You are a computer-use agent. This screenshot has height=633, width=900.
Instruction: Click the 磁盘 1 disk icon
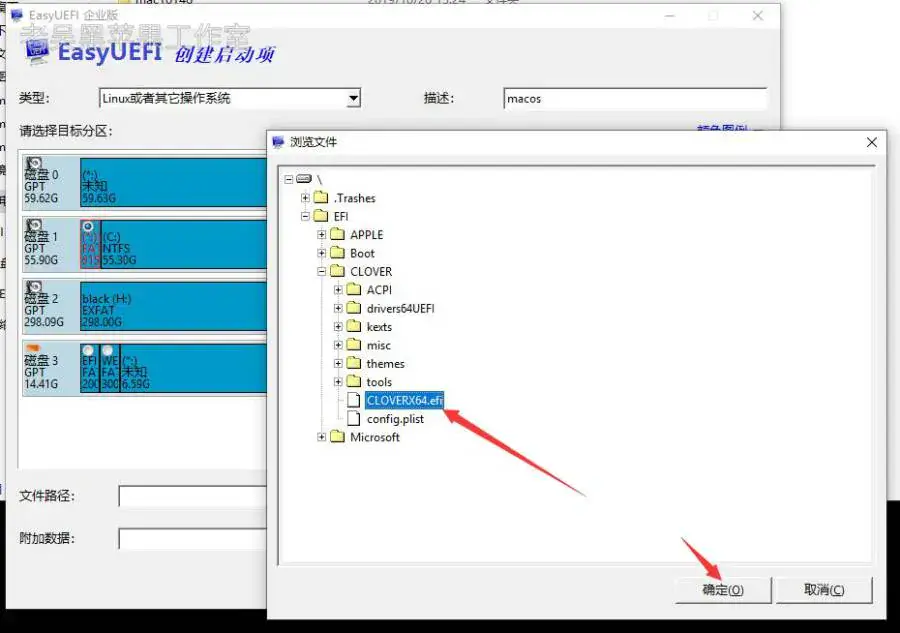point(34,225)
